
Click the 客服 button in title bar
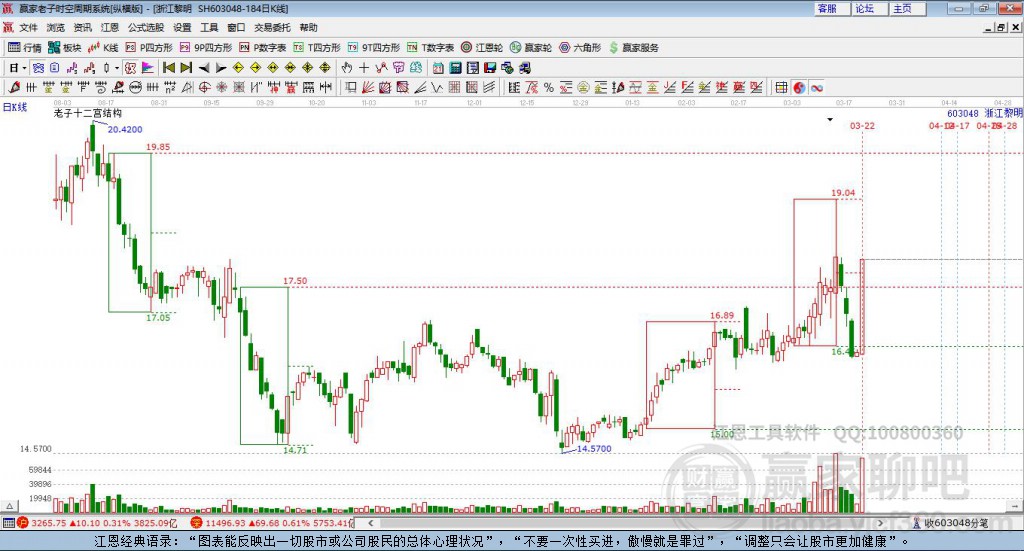(831, 8)
